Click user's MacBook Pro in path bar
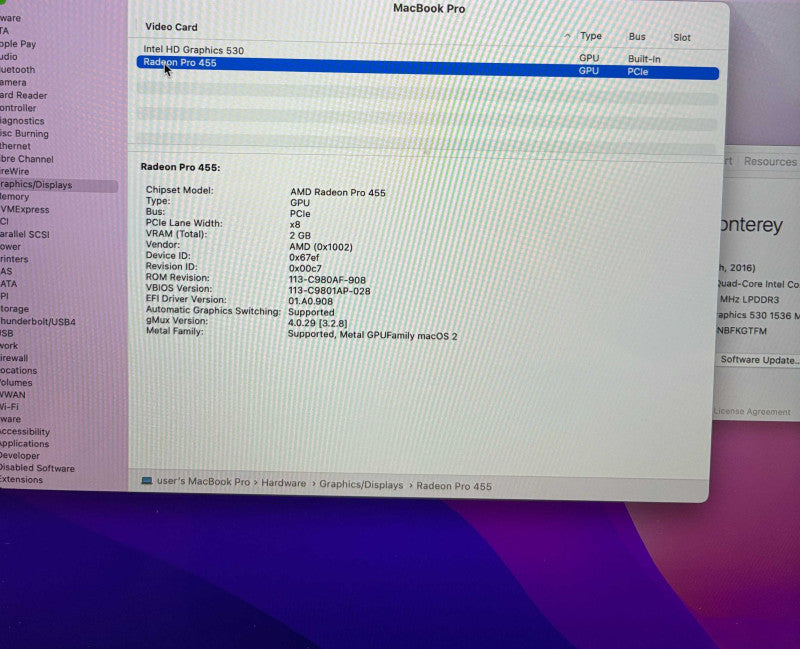 [x=203, y=482]
